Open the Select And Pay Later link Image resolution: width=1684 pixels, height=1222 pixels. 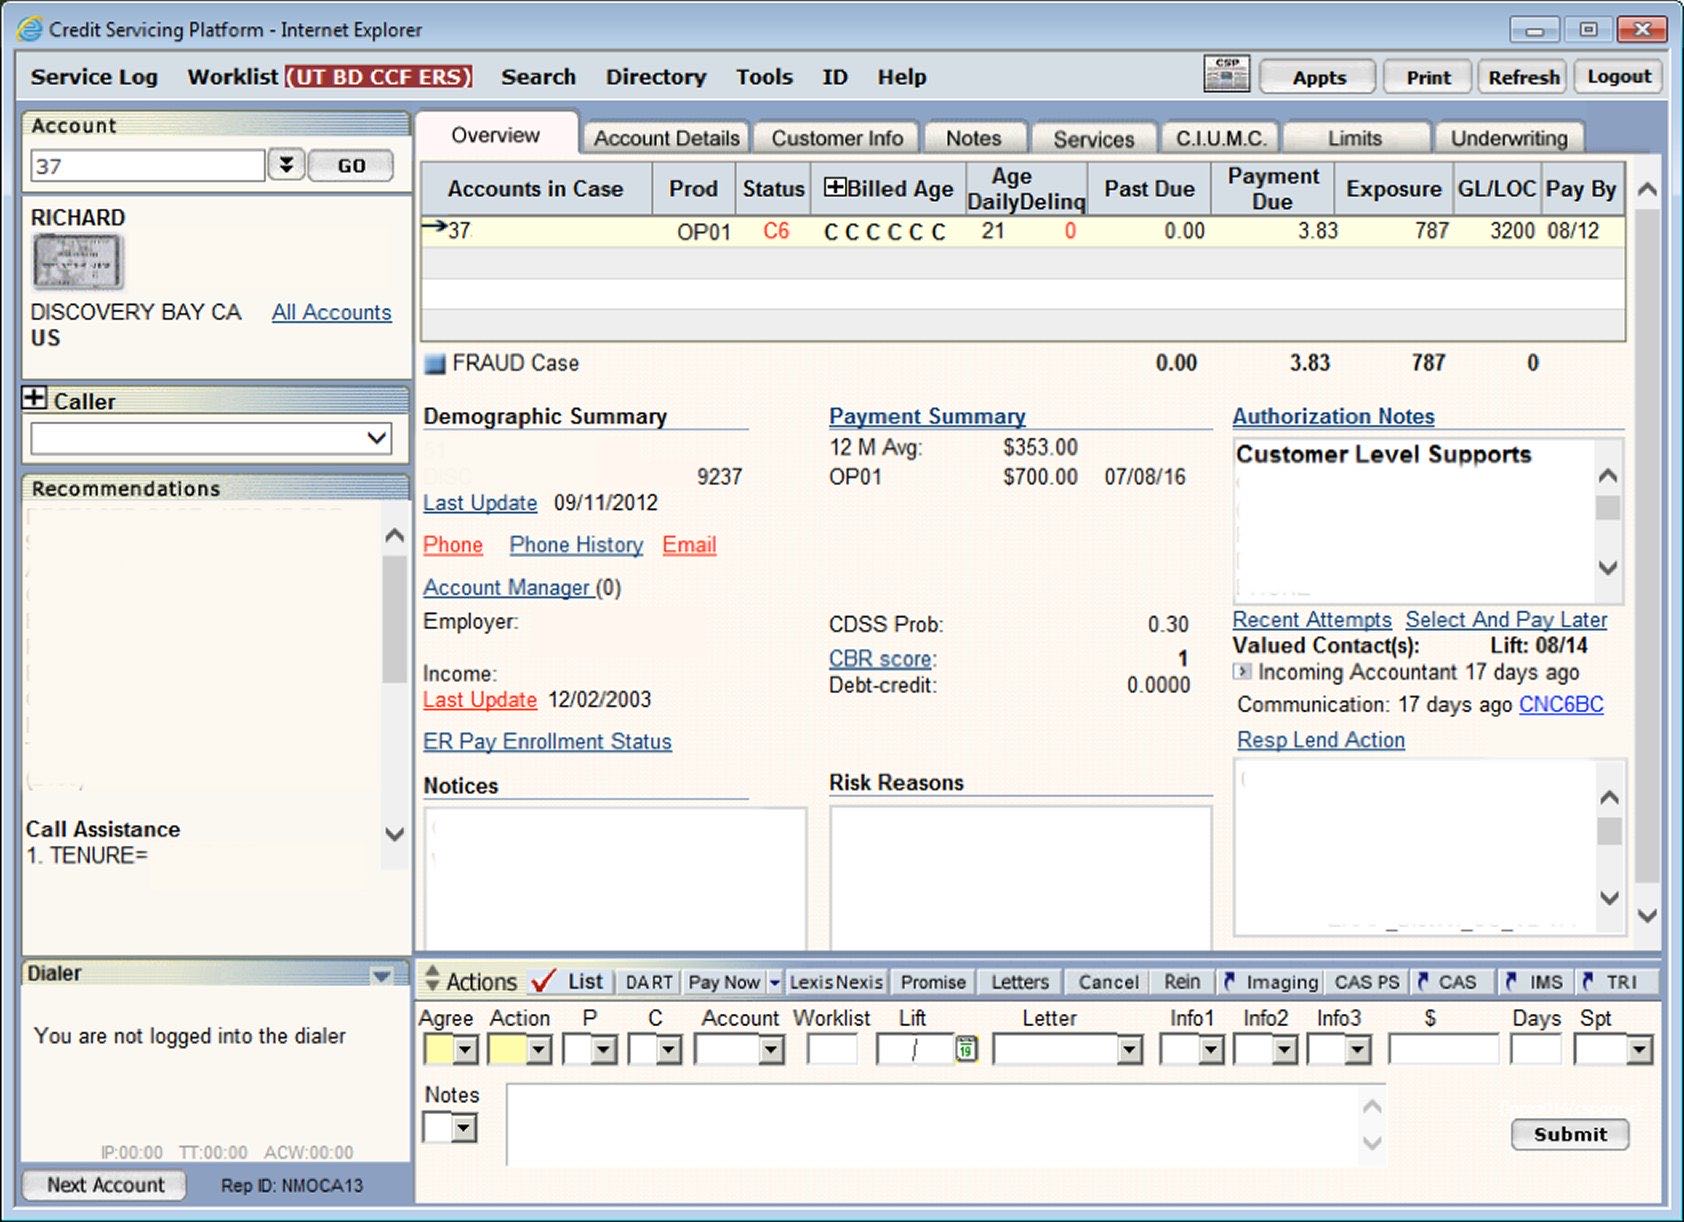point(1506,620)
